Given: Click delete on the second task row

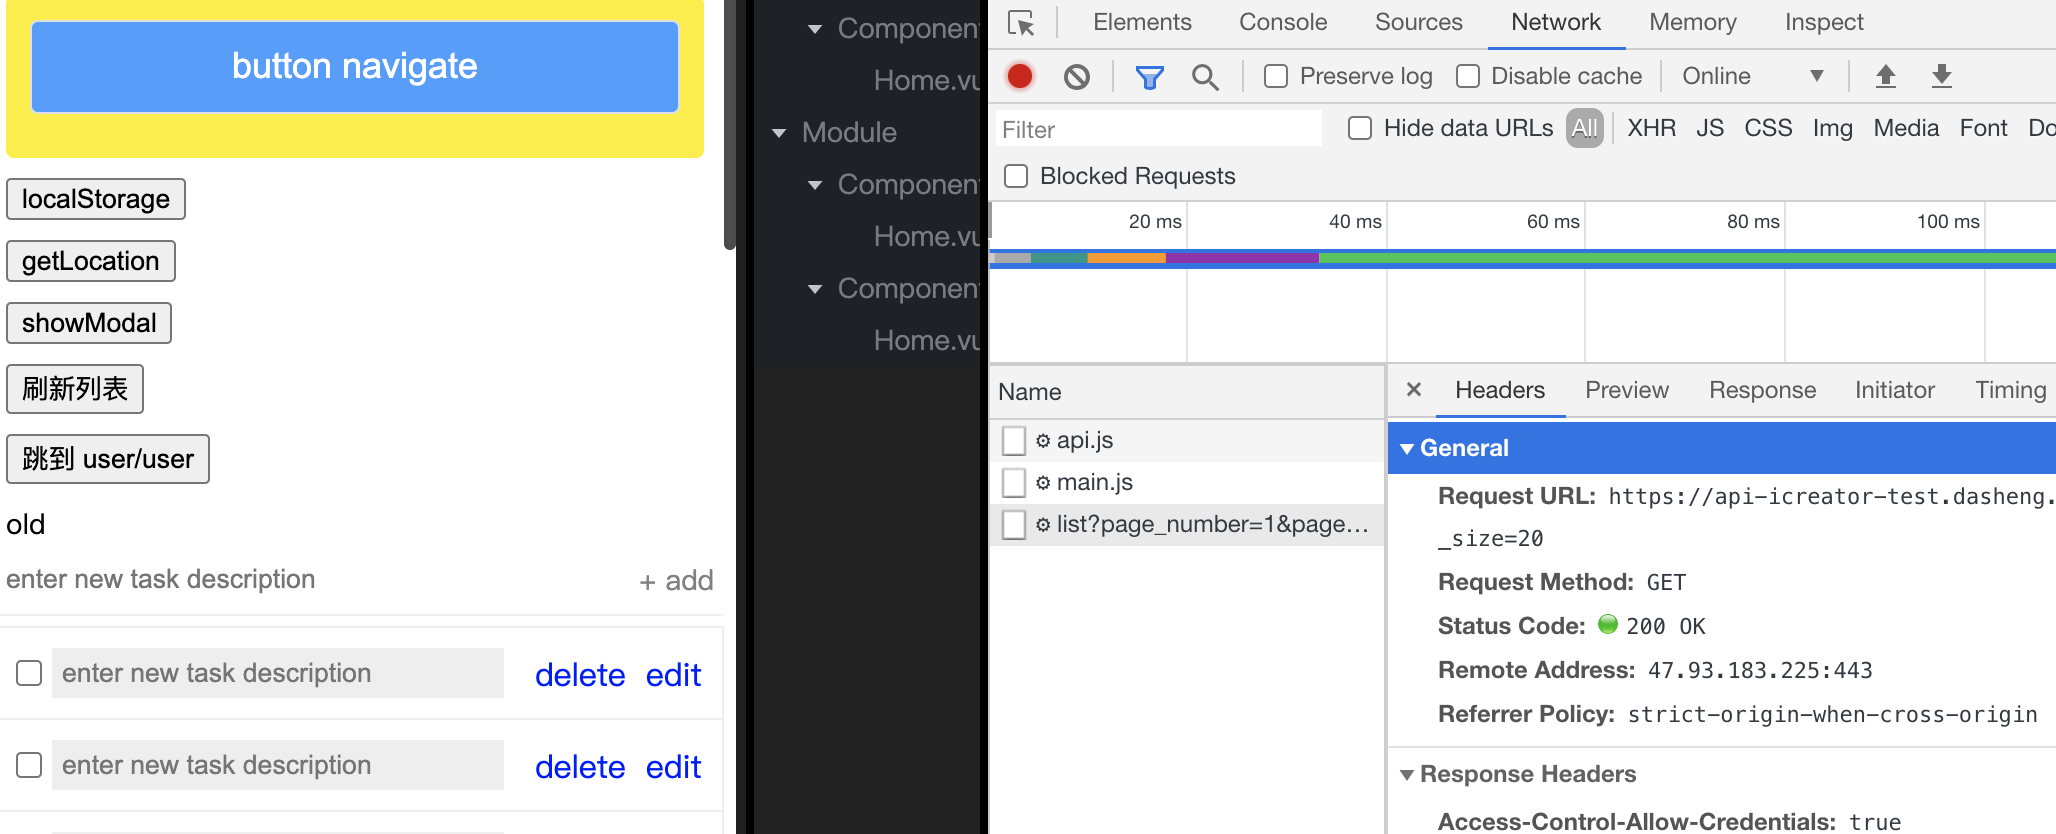Looking at the screenshot, I should [580, 767].
